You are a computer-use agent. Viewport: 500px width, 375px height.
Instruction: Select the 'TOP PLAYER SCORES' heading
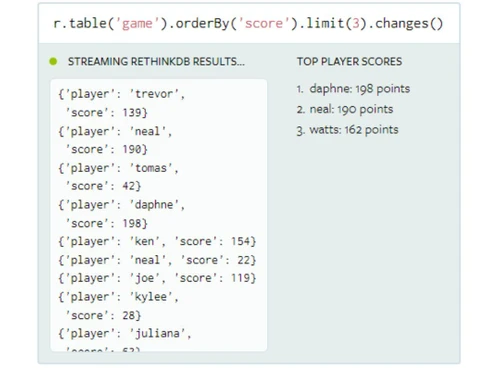pyautogui.click(x=349, y=62)
